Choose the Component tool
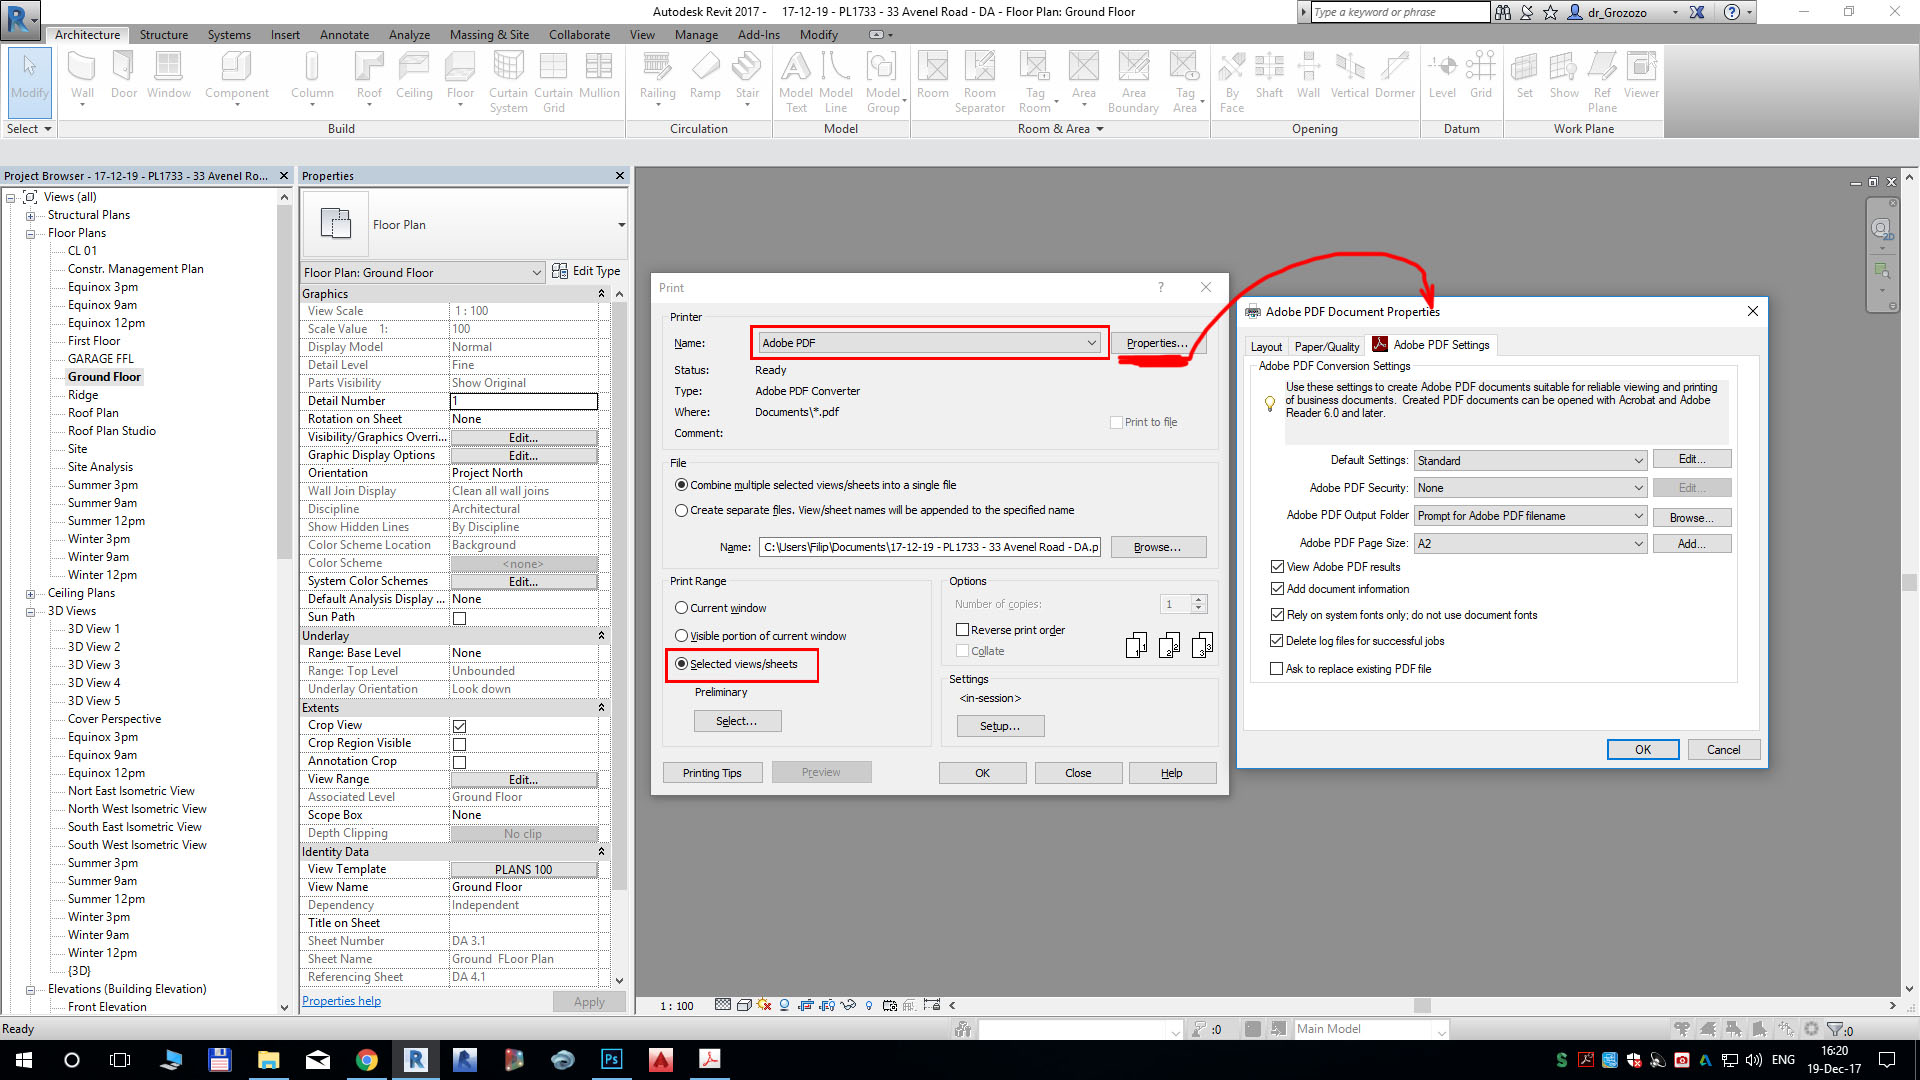 coord(237,76)
